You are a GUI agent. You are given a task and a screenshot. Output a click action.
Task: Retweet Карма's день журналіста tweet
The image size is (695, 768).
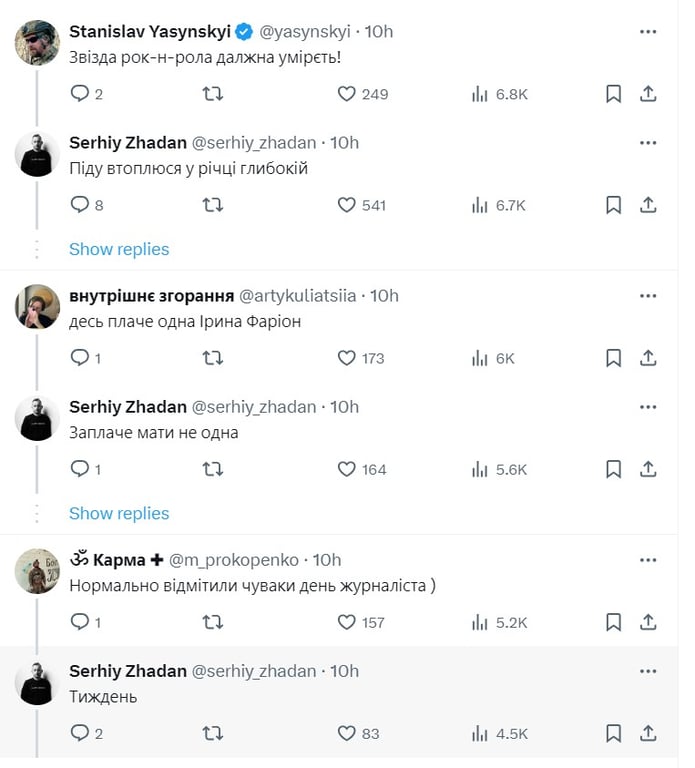[213, 622]
